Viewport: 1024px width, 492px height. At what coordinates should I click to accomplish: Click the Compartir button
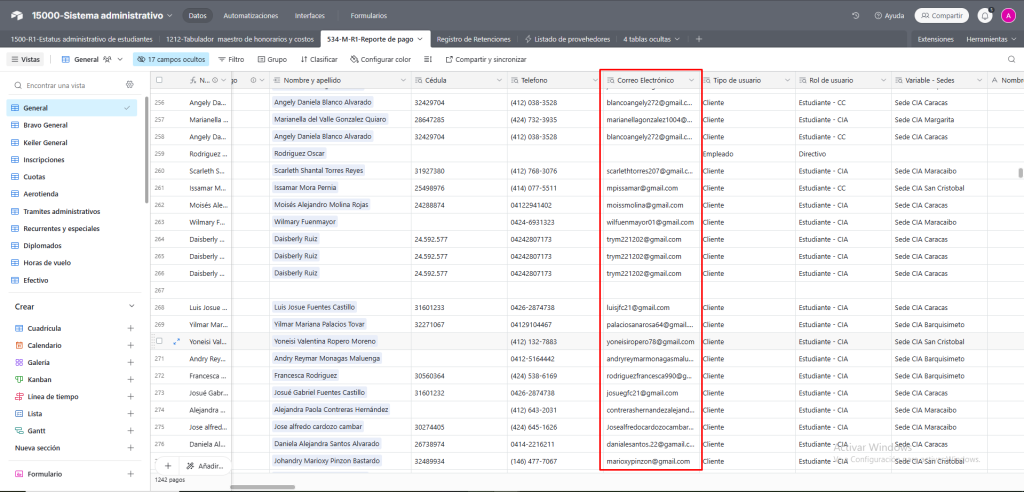click(x=941, y=15)
